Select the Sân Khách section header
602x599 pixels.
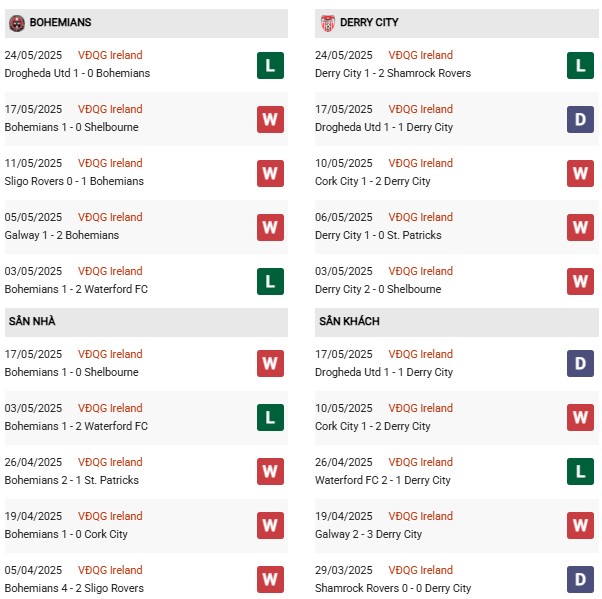point(349,321)
